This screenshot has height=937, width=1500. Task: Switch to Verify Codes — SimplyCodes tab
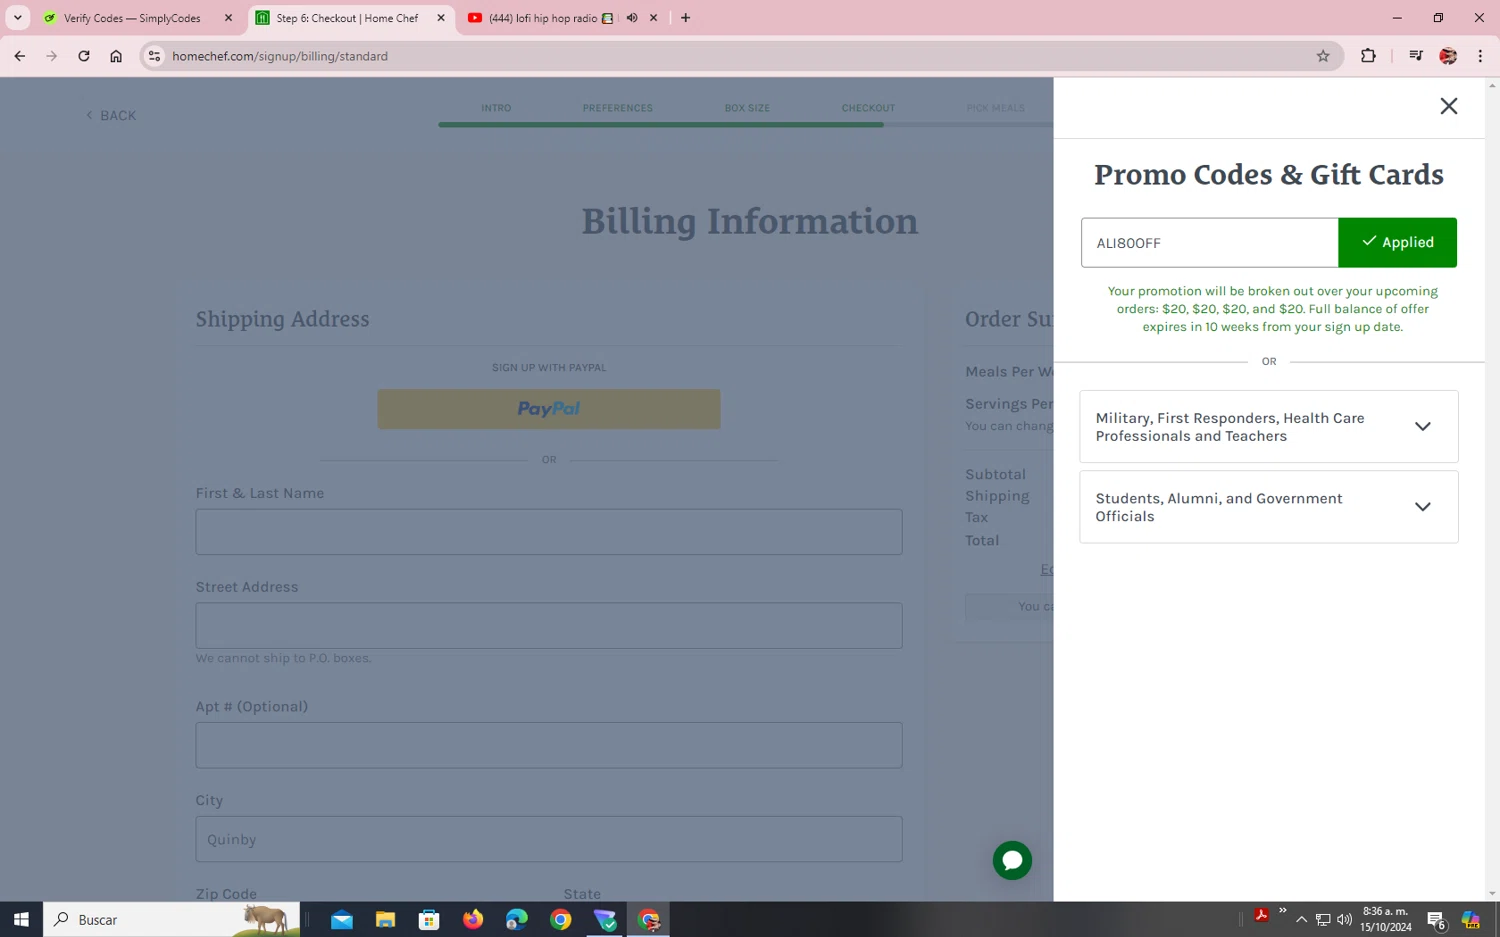(132, 18)
